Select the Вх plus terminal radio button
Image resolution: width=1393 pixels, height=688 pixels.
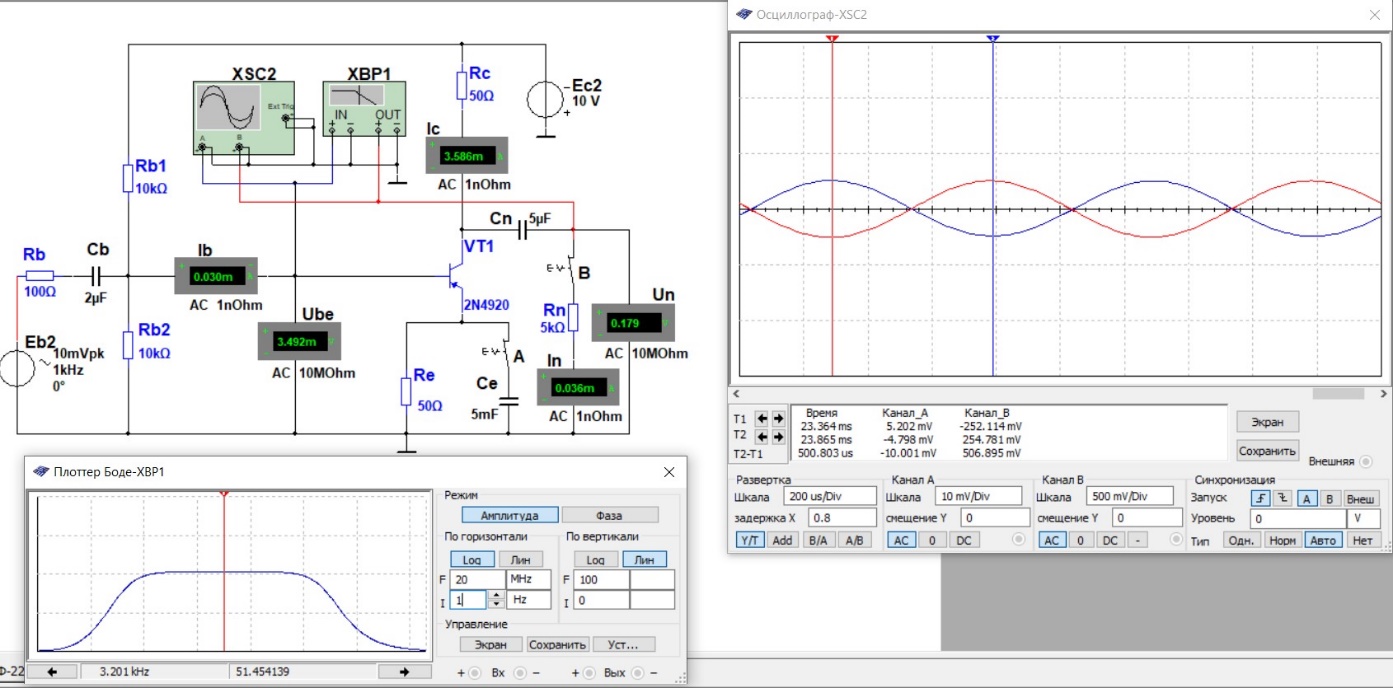(x=475, y=672)
